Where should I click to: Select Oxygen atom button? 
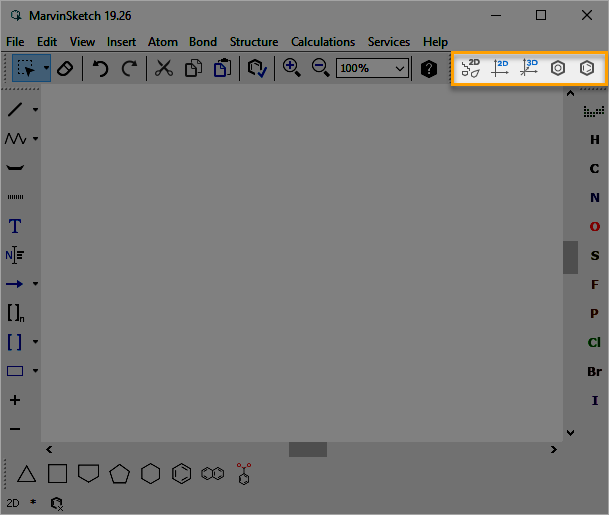595,227
